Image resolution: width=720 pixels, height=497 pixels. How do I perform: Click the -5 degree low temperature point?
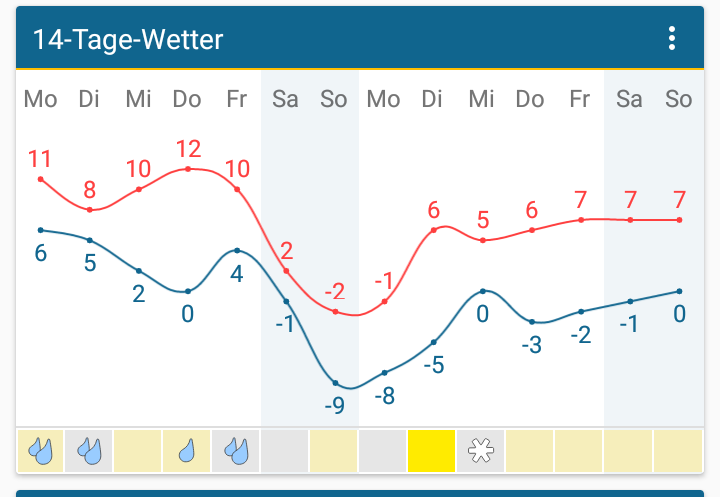(x=433, y=342)
